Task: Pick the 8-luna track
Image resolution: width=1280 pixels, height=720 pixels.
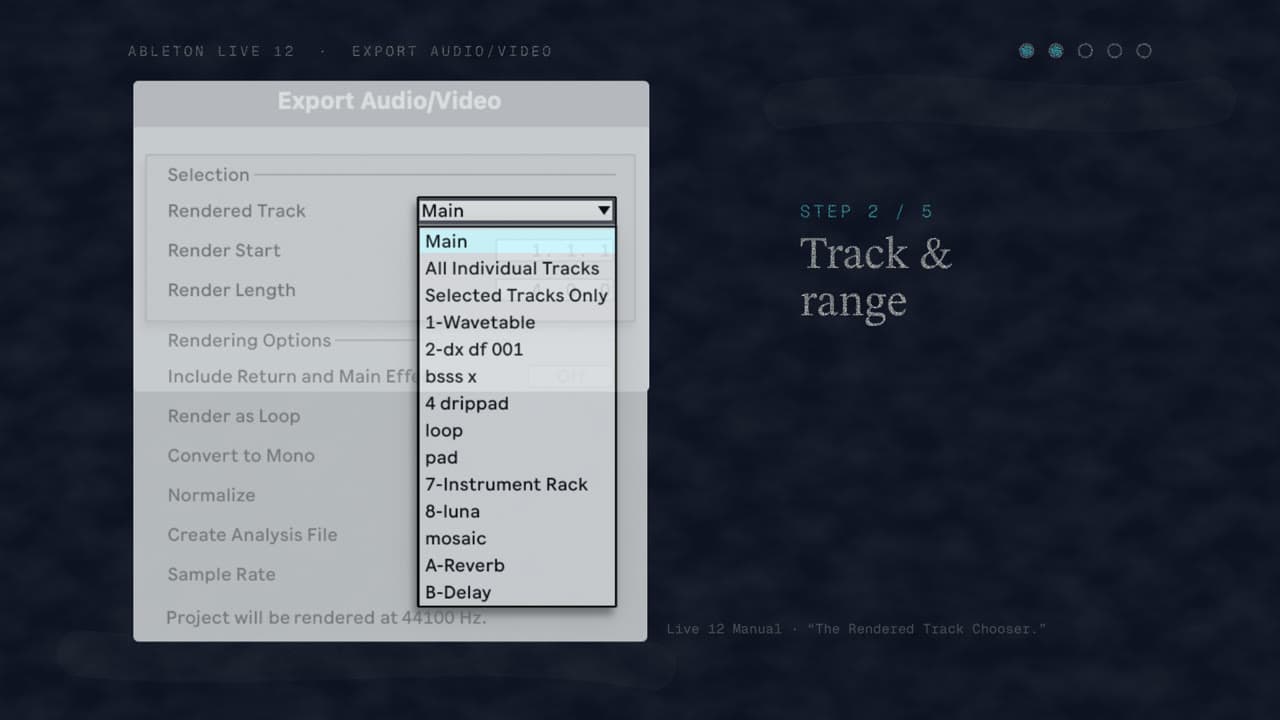Action: pos(516,511)
